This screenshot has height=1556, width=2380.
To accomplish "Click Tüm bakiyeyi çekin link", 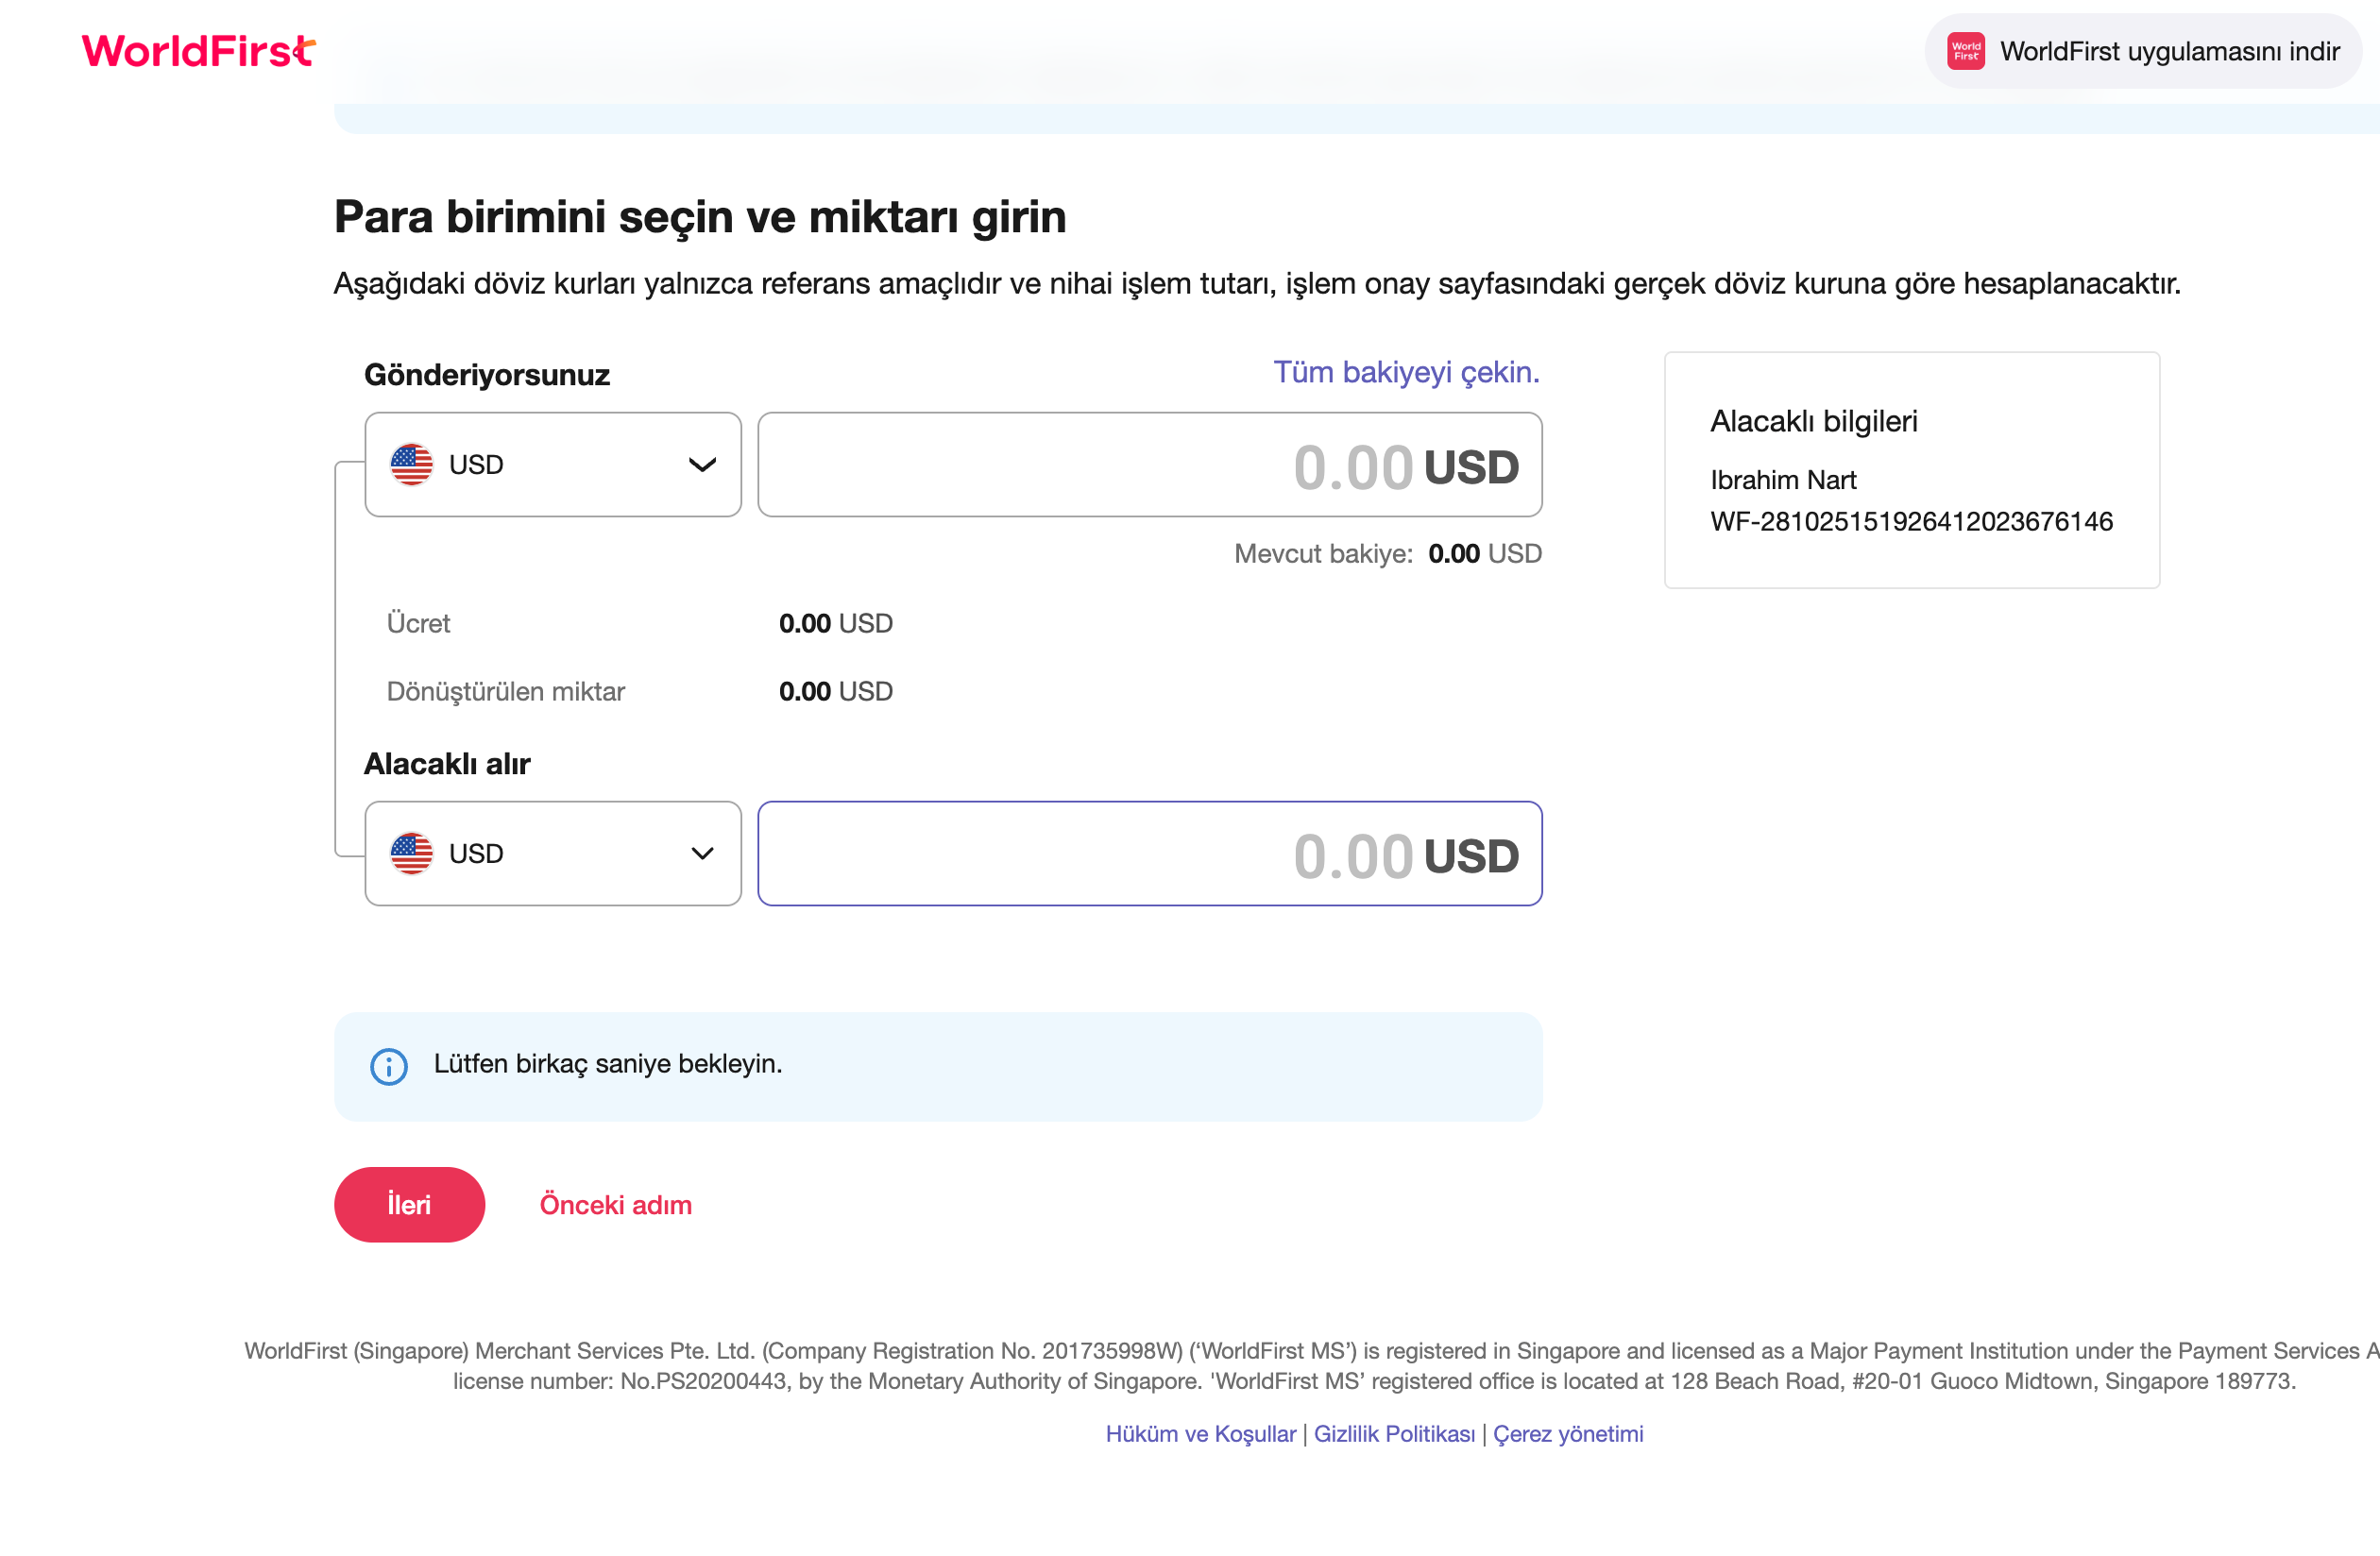I will tap(1405, 372).
